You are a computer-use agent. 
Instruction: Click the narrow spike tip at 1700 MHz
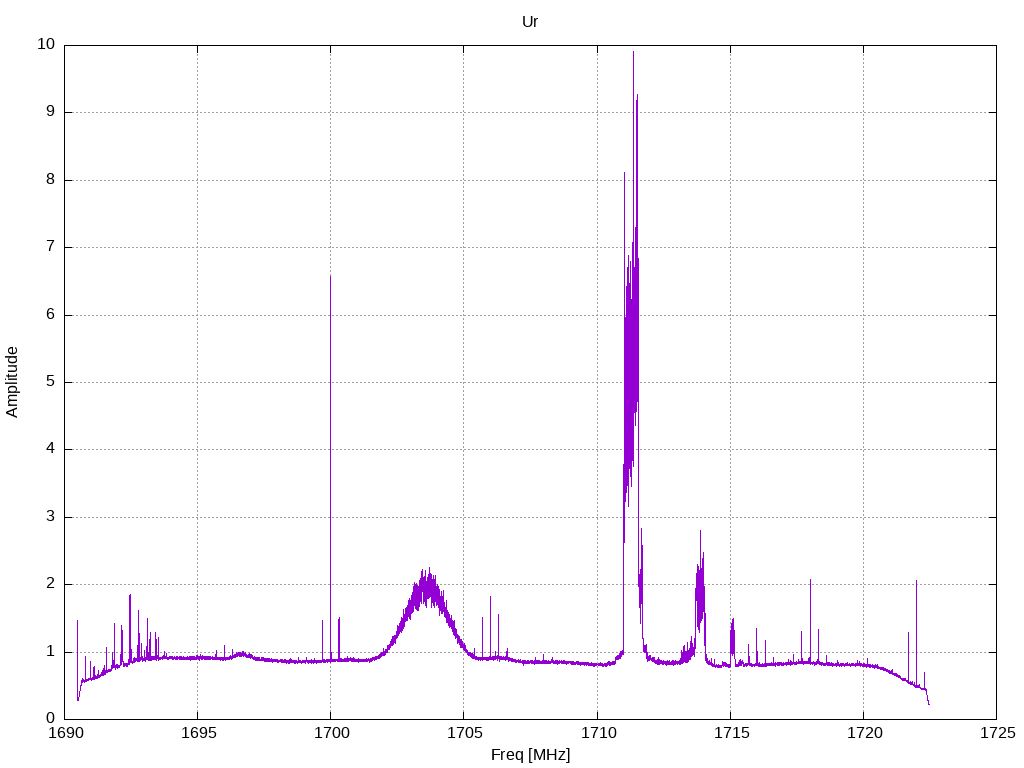pos(330,277)
